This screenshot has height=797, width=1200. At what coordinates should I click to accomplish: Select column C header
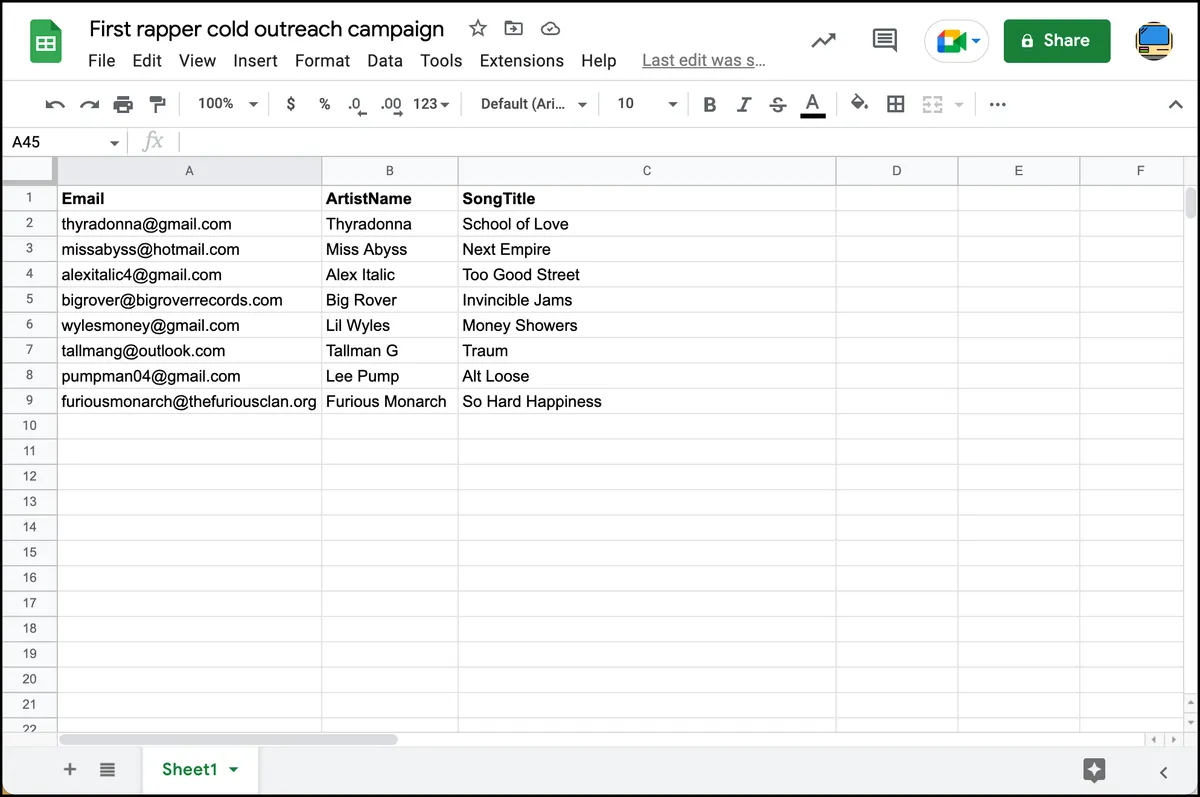tap(647, 171)
